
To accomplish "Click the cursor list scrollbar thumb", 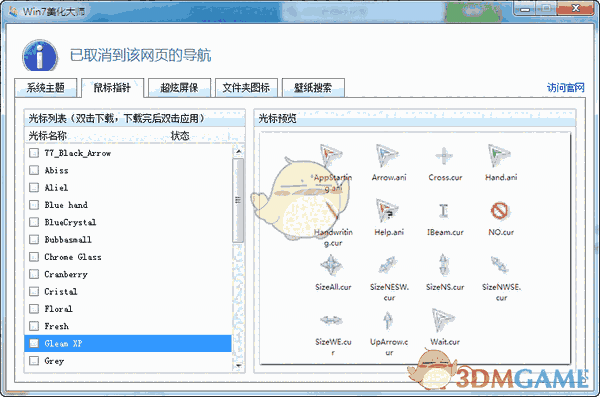I will click(x=238, y=200).
